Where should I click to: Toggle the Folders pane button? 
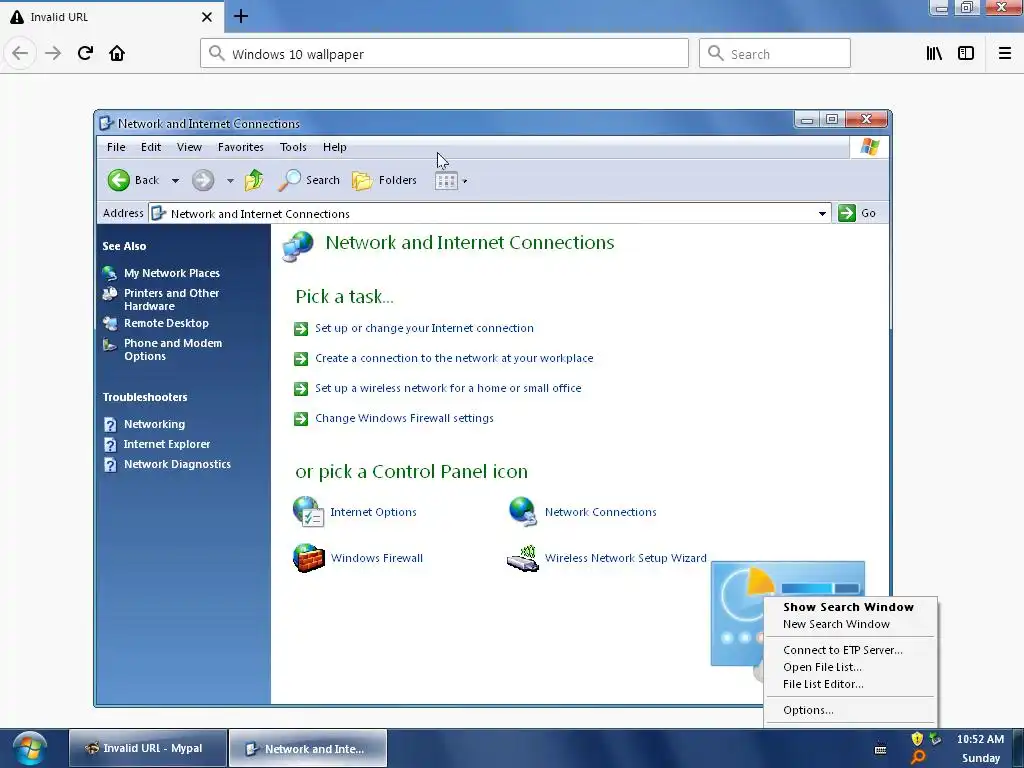(x=385, y=180)
